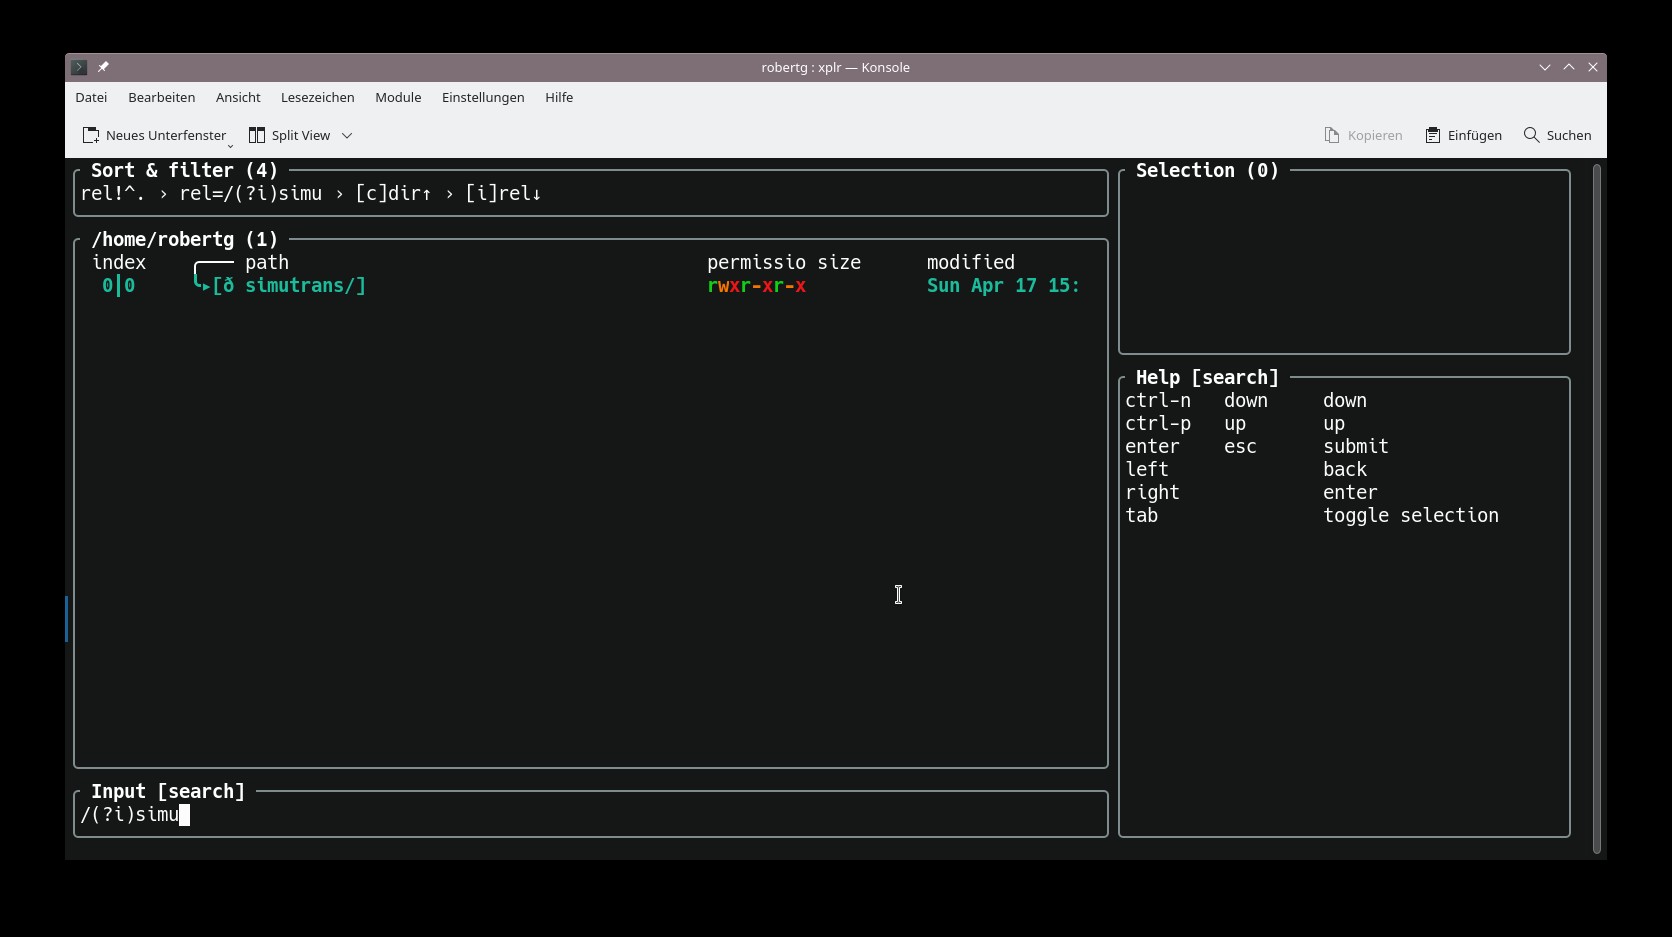Minimize the Konsole window

click(x=1545, y=67)
